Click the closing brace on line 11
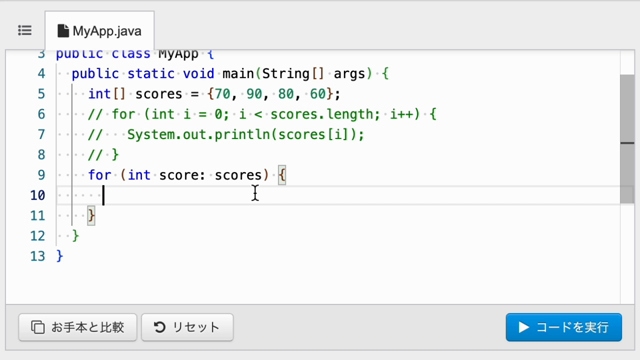This screenshot has height=360, width=640. 91,216
